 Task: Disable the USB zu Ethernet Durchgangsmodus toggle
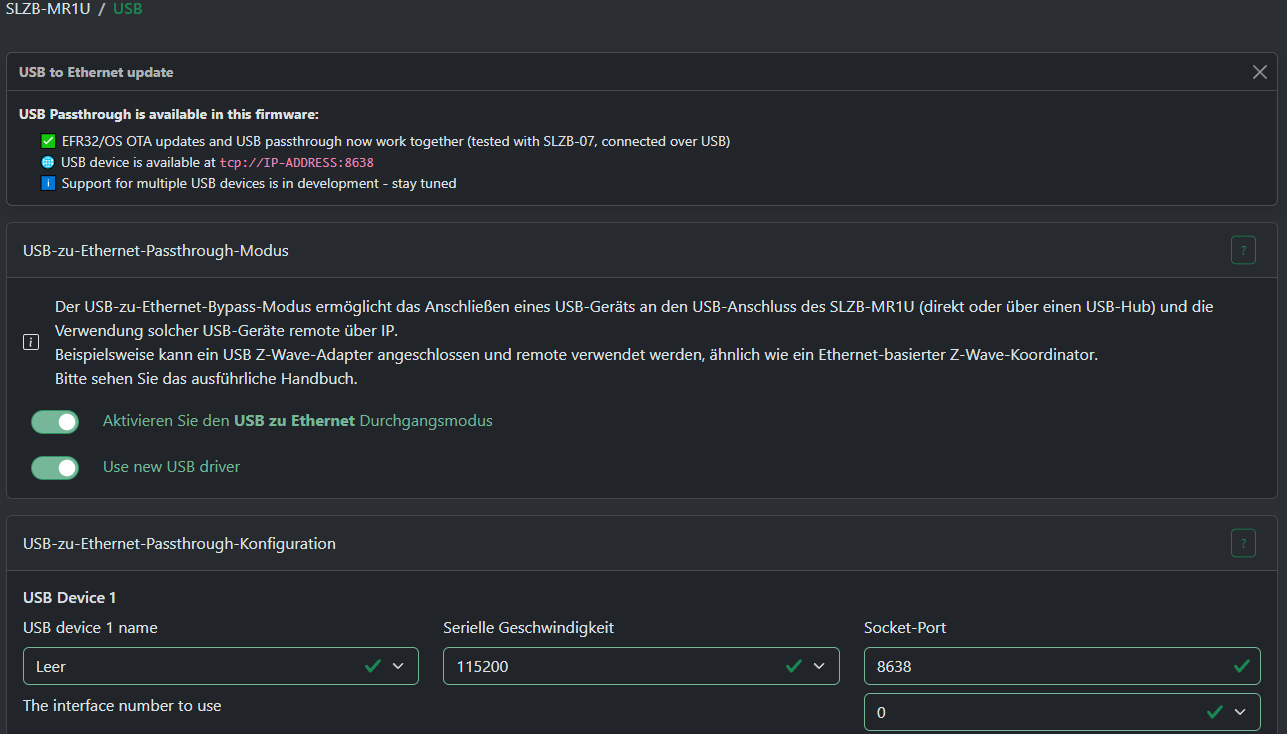pos(54,421)
